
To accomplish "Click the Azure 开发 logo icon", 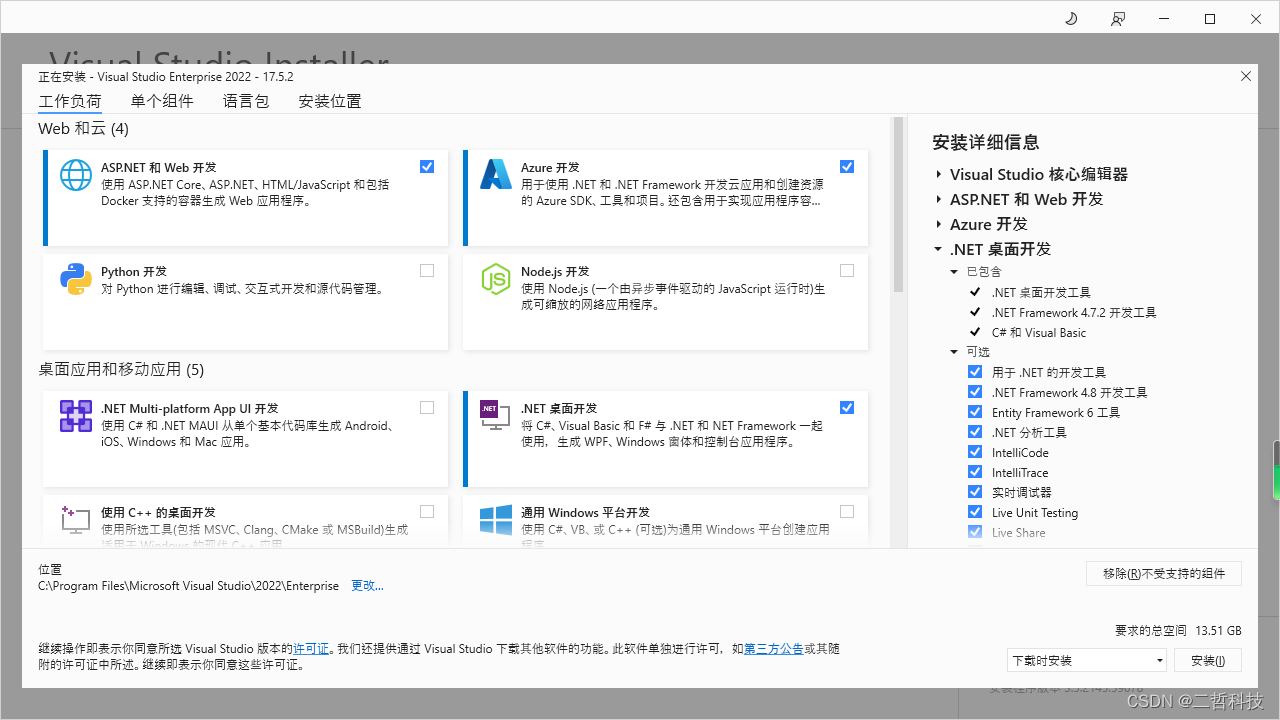I will (496, 175).
